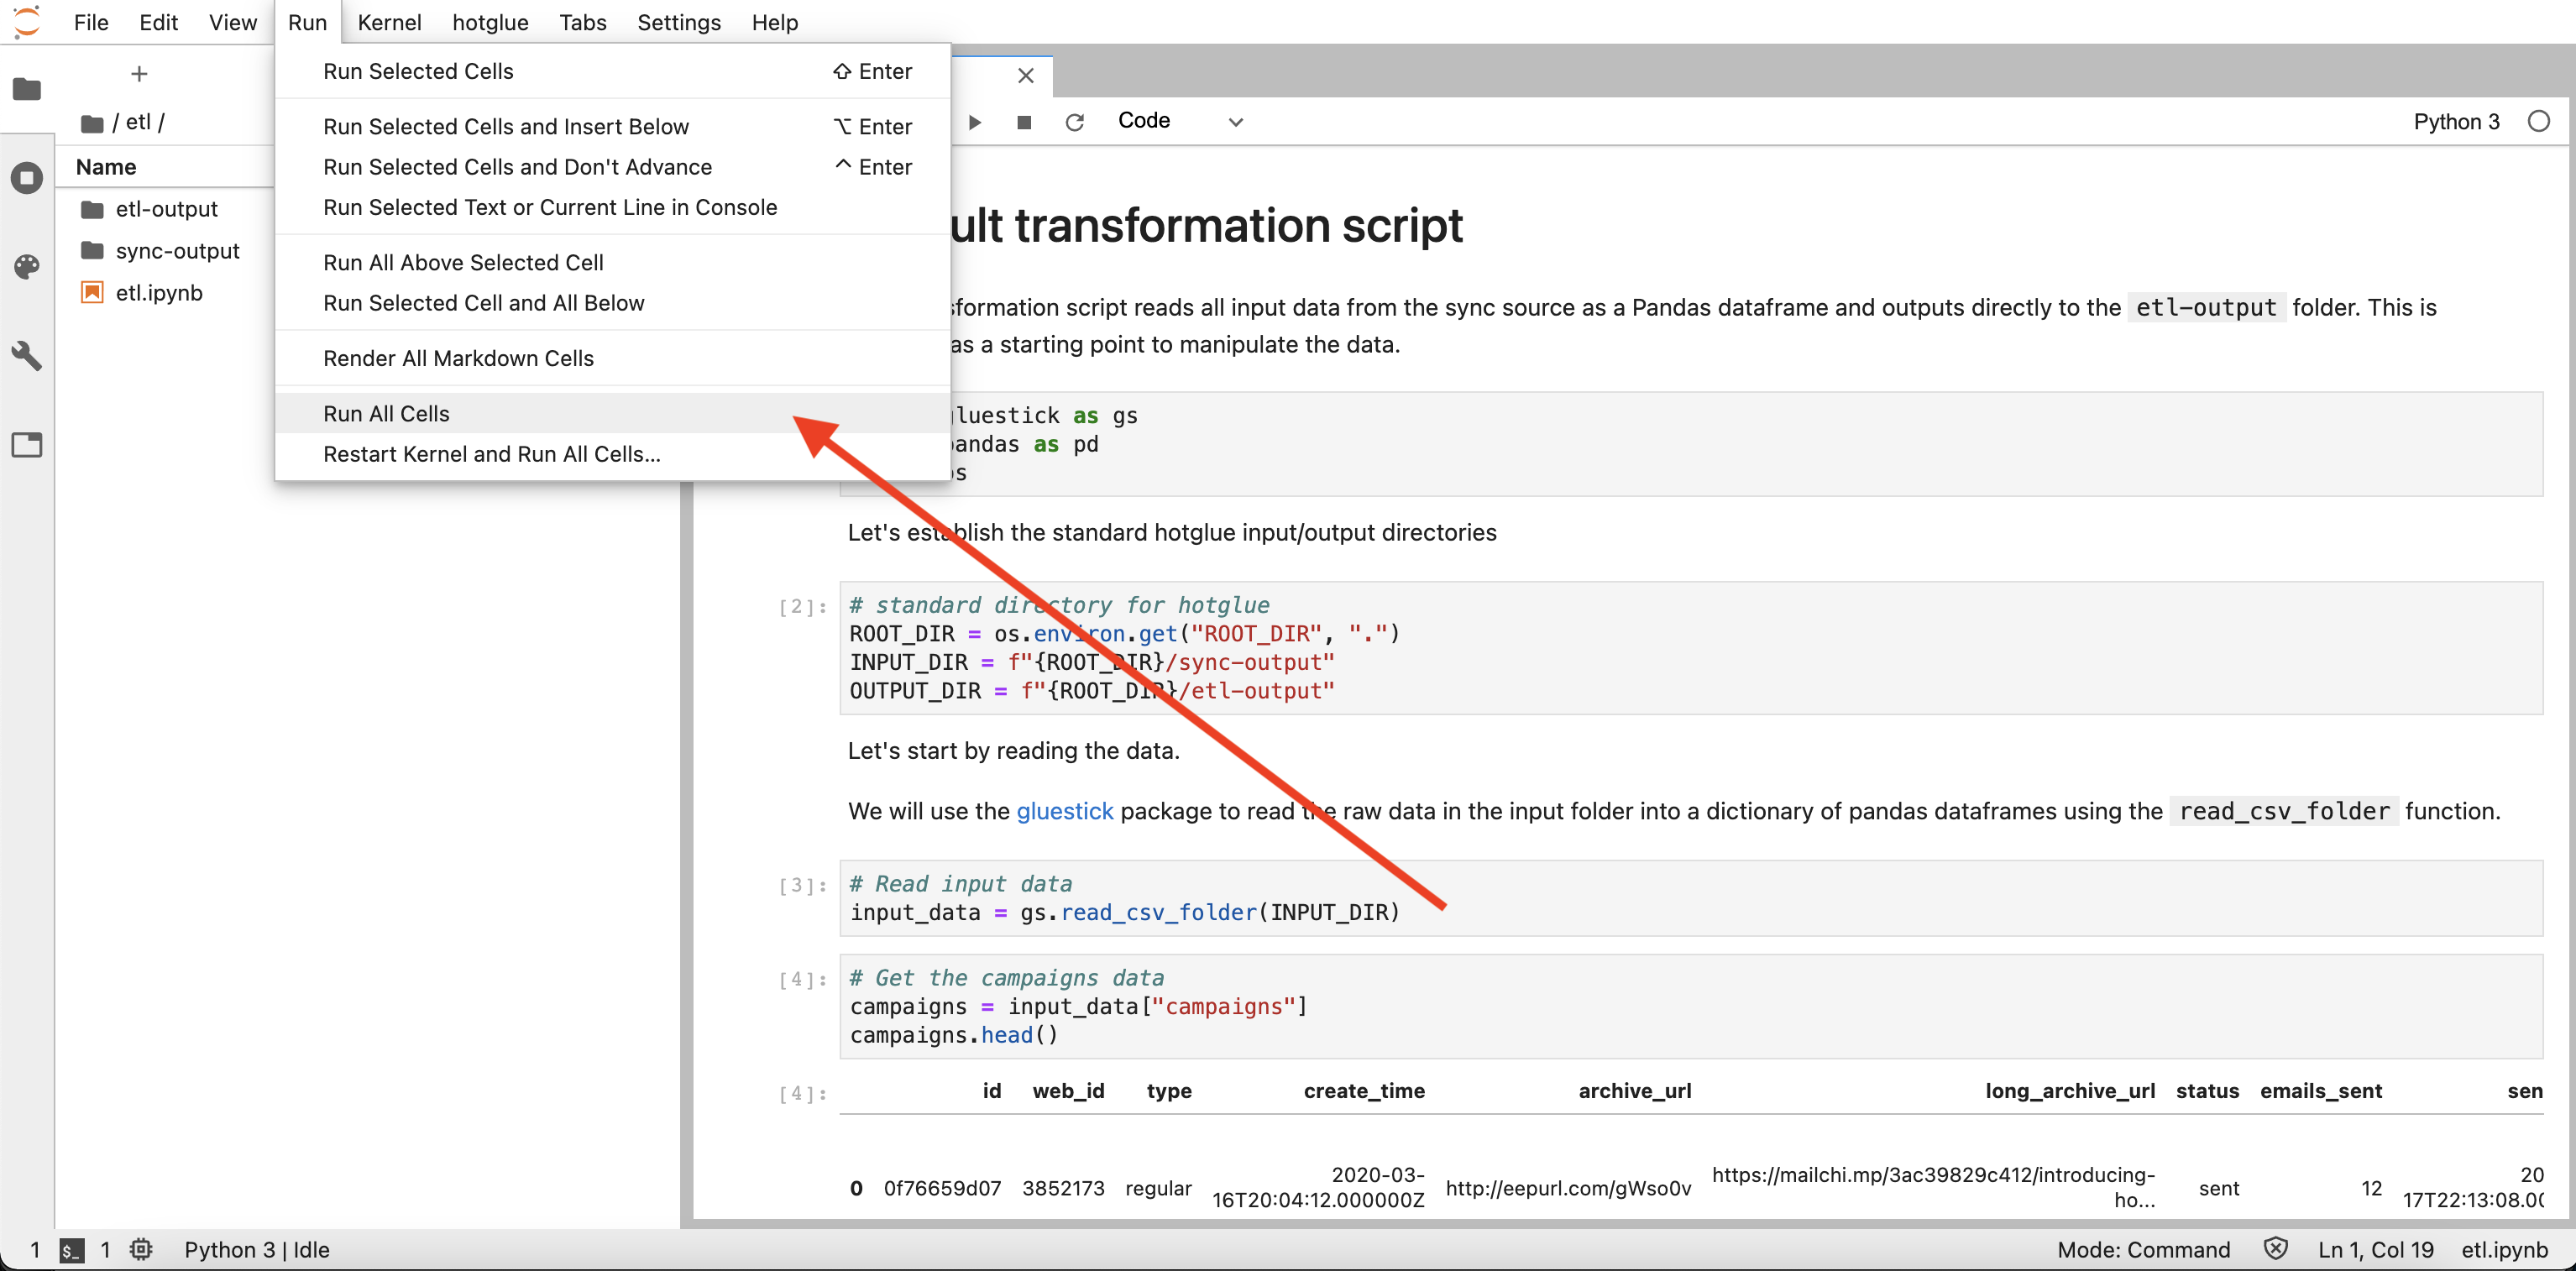Click the Python 3 kernel name button

2456,122
